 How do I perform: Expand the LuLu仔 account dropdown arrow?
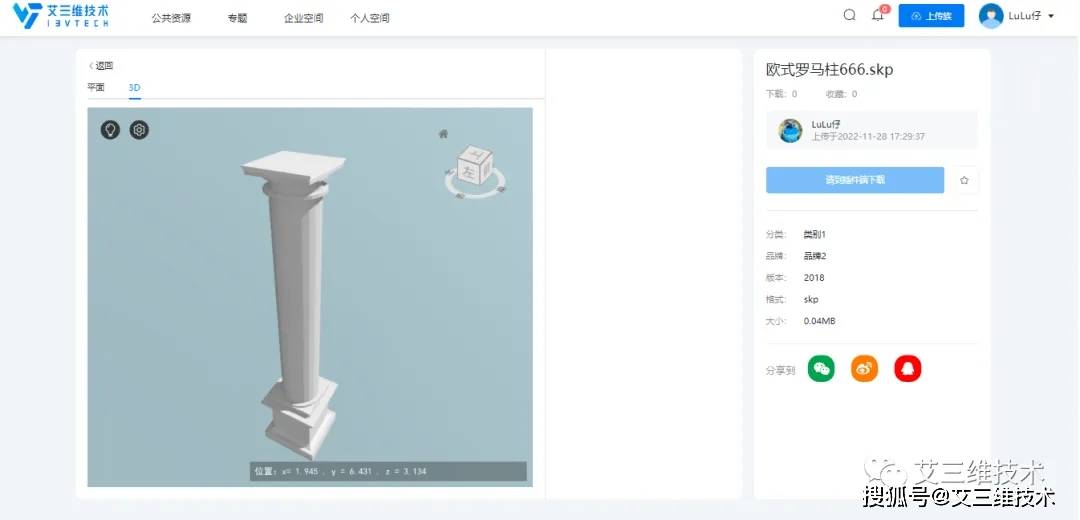[1051, 17]
